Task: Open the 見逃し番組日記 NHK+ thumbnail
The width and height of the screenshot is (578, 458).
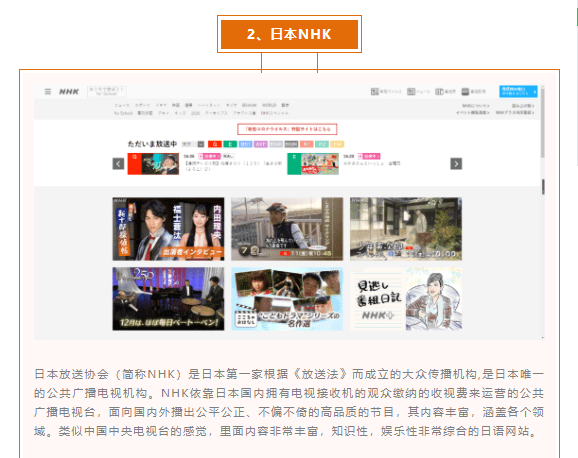Action: [406, 299]
